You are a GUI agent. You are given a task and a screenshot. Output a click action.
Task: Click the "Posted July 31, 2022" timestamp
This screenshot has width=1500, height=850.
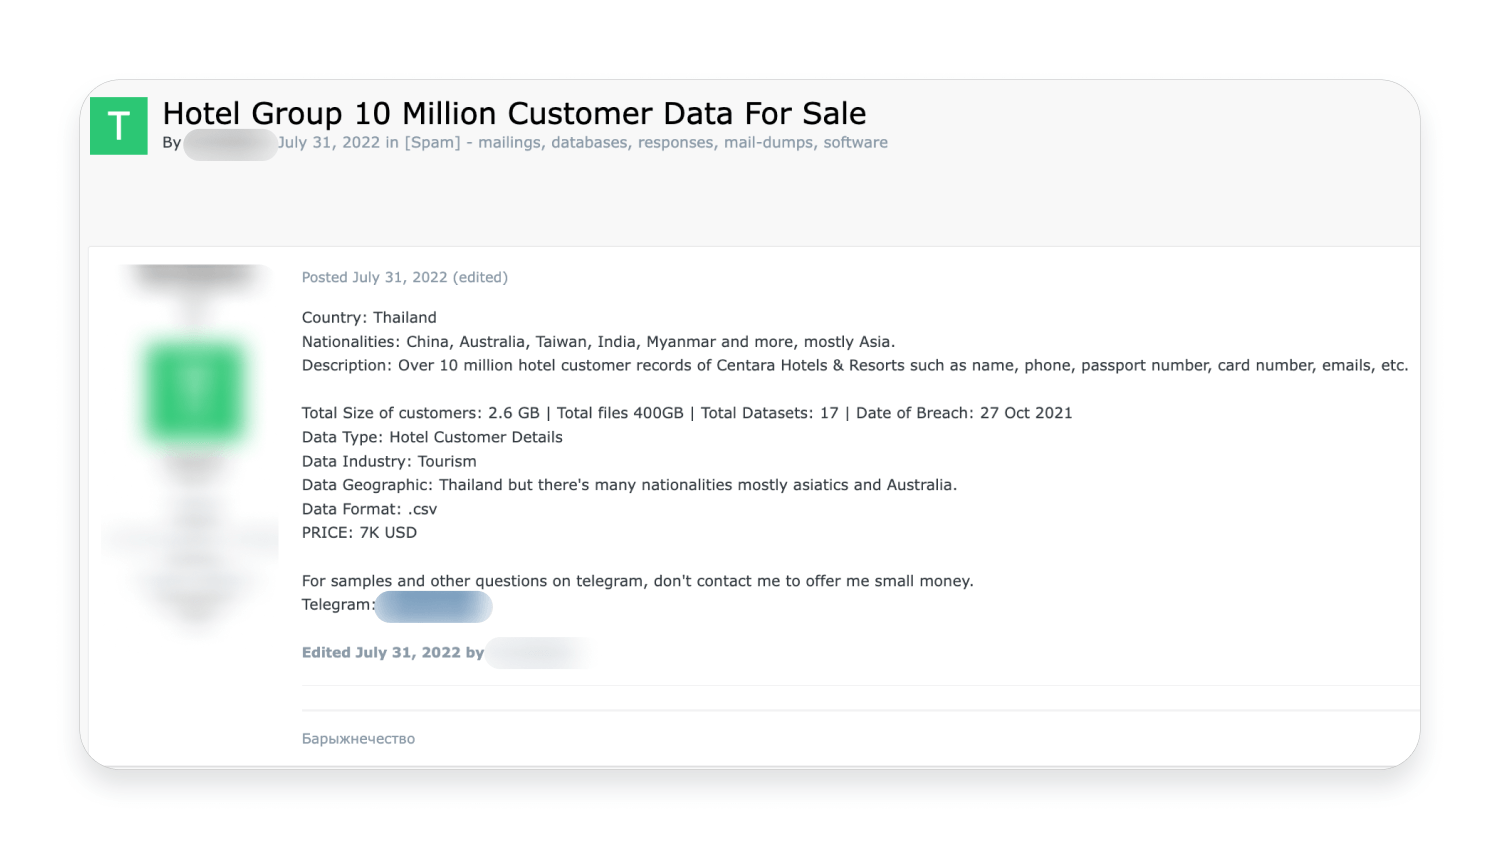[x=374, y=278]
